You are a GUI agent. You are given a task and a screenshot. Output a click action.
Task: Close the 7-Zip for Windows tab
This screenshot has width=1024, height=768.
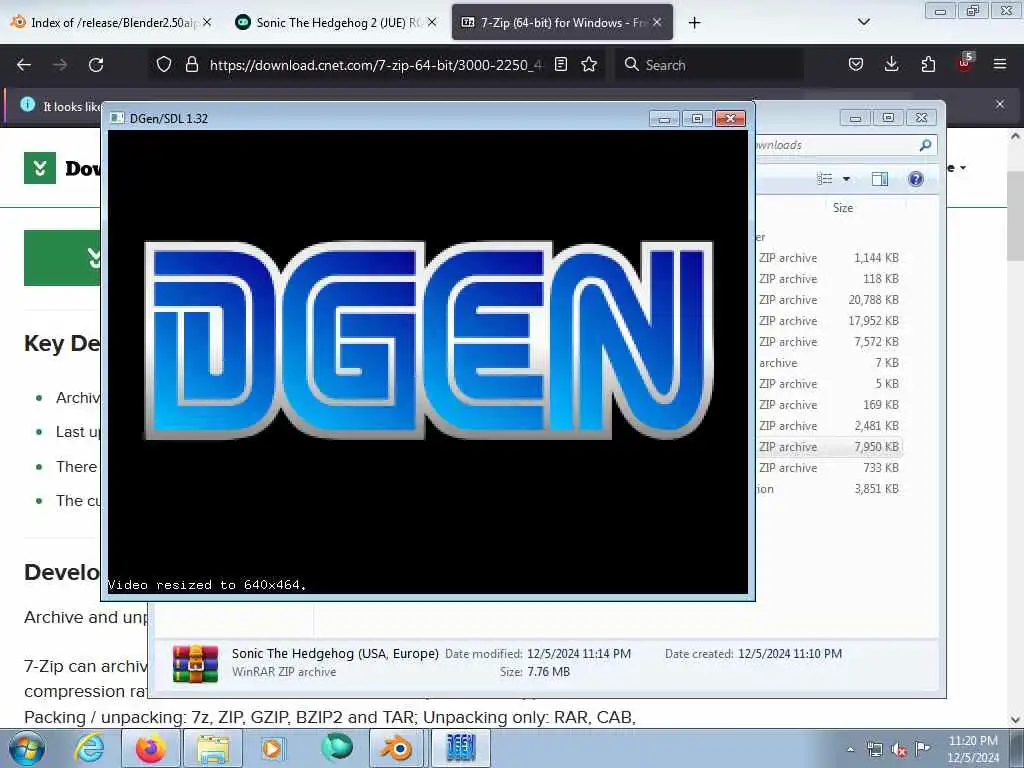657,23
